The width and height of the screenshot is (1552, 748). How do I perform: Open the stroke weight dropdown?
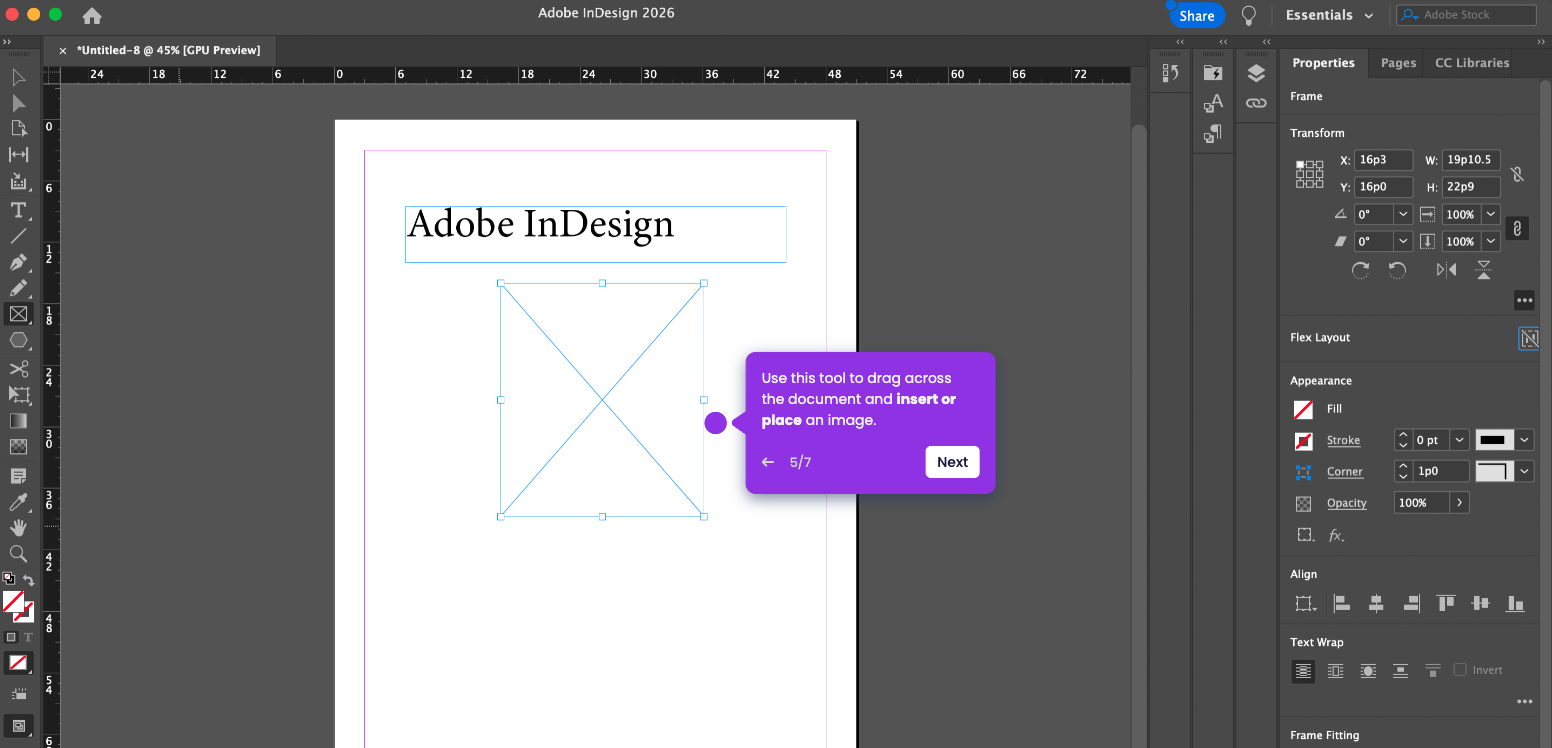click(1460, 440)
